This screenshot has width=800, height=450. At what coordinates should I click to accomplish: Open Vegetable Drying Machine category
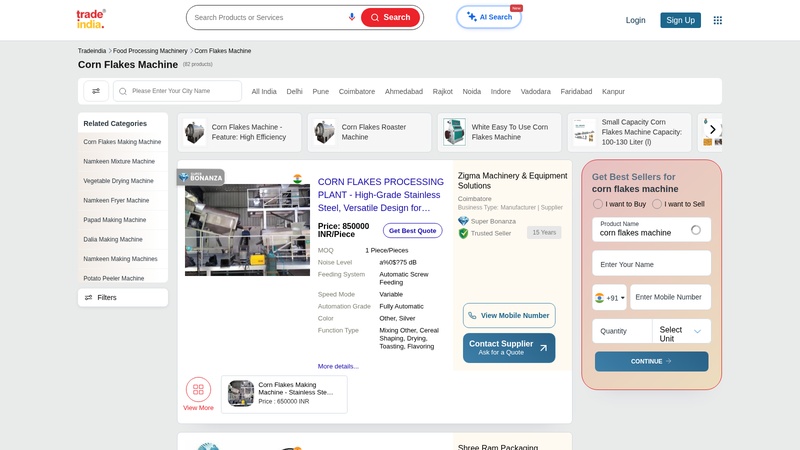[118, 181]
